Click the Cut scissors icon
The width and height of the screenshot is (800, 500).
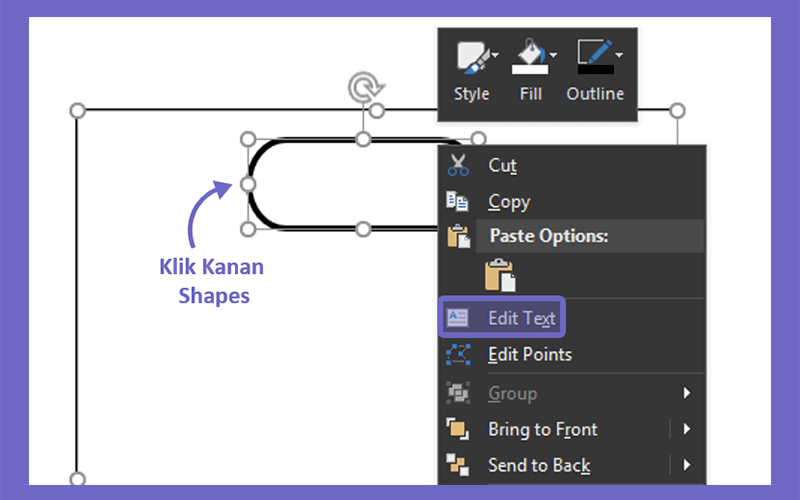(458, 165)
